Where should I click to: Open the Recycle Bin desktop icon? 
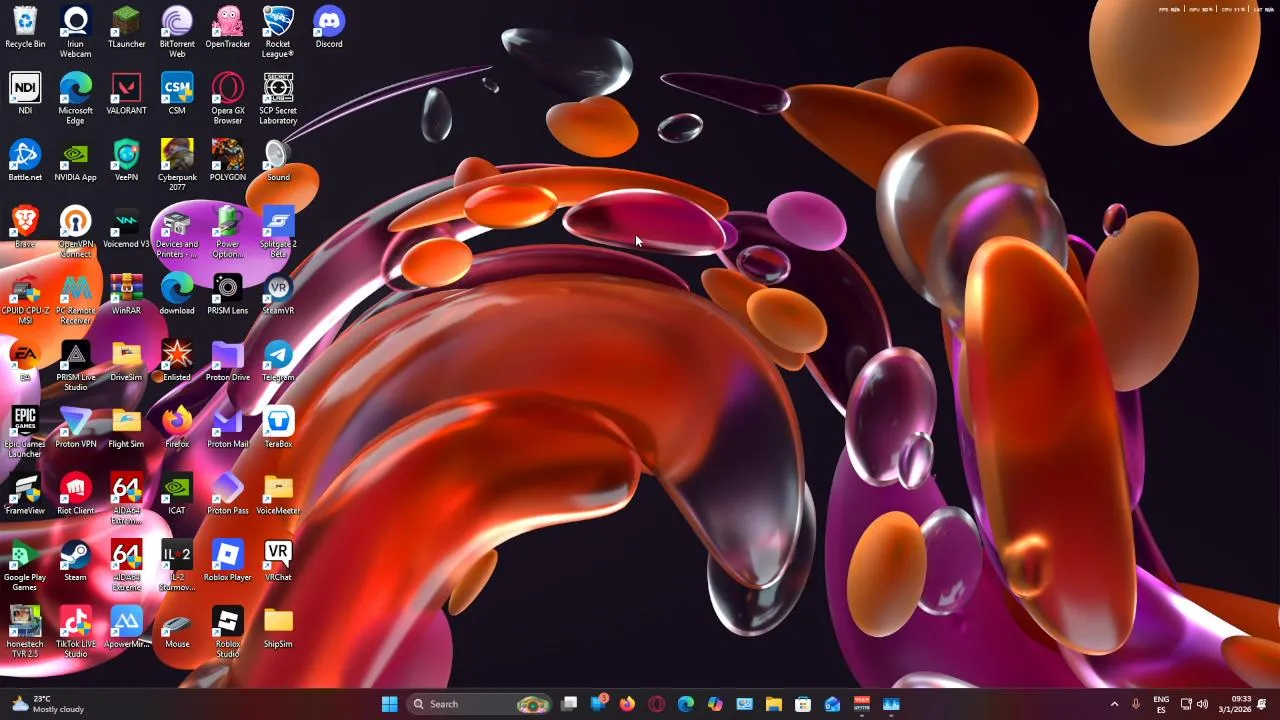25,28
